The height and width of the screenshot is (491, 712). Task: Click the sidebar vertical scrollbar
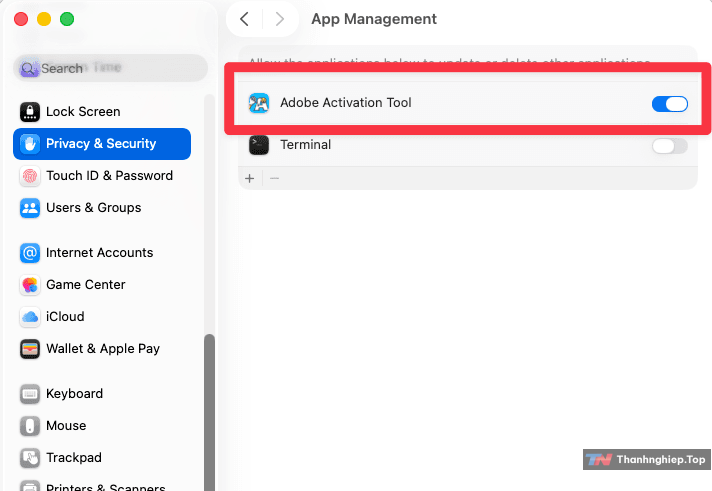209,412
